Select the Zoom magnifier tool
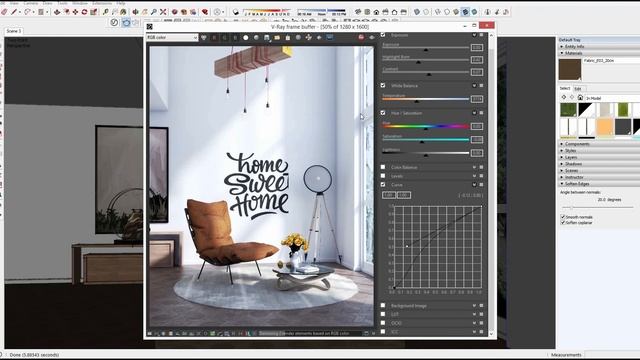The image size is (640, 360). coord(153,12)
